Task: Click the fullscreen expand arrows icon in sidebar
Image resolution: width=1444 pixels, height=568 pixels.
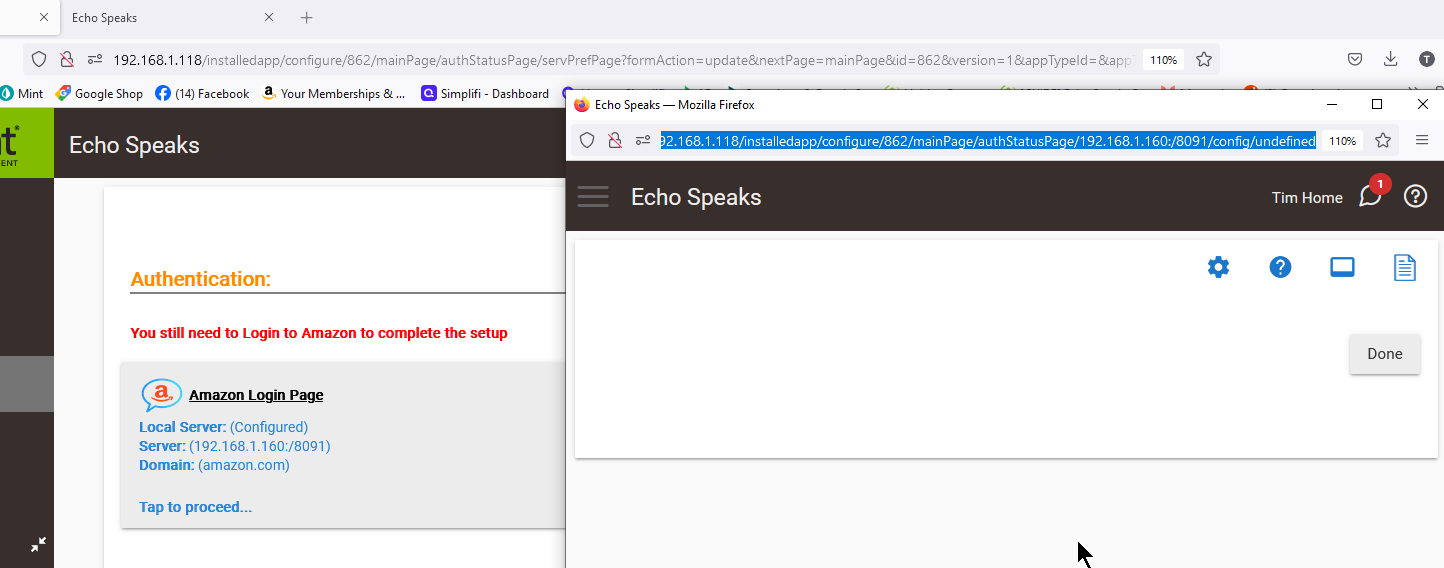Action: (38, 545)
